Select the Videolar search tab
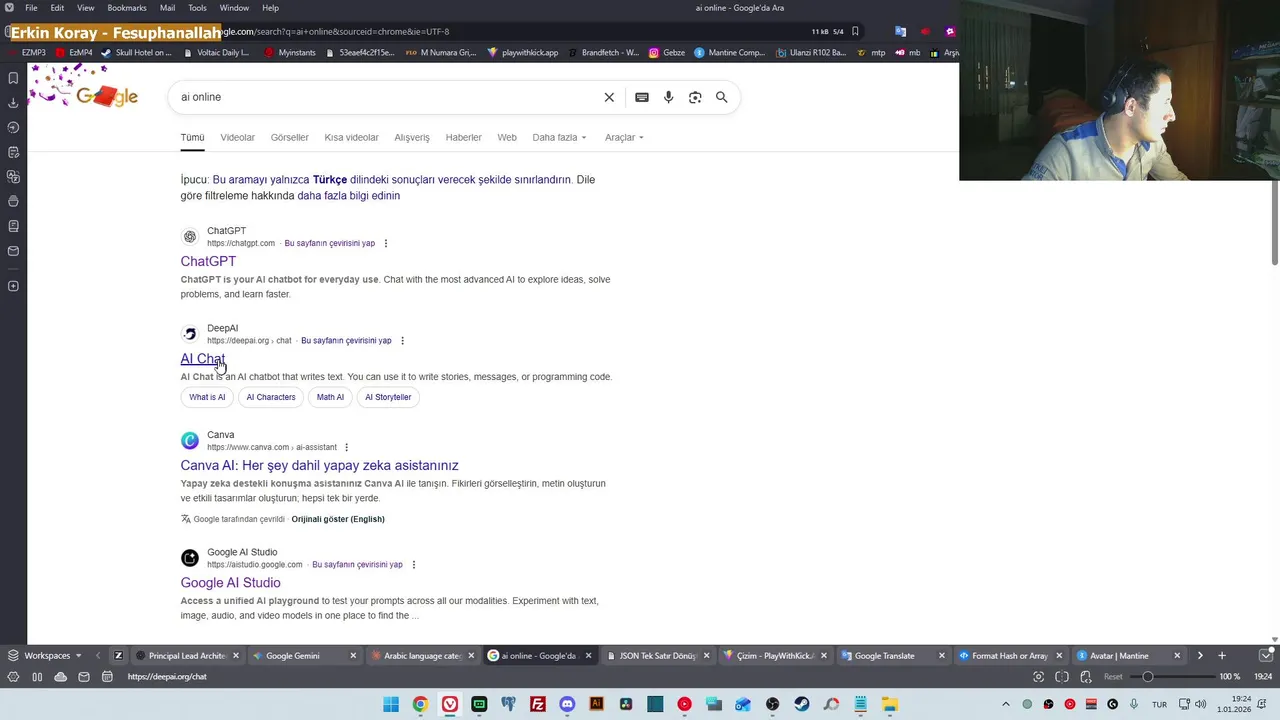The height and width of the screenshot is (720, 1280). [237, 137]
